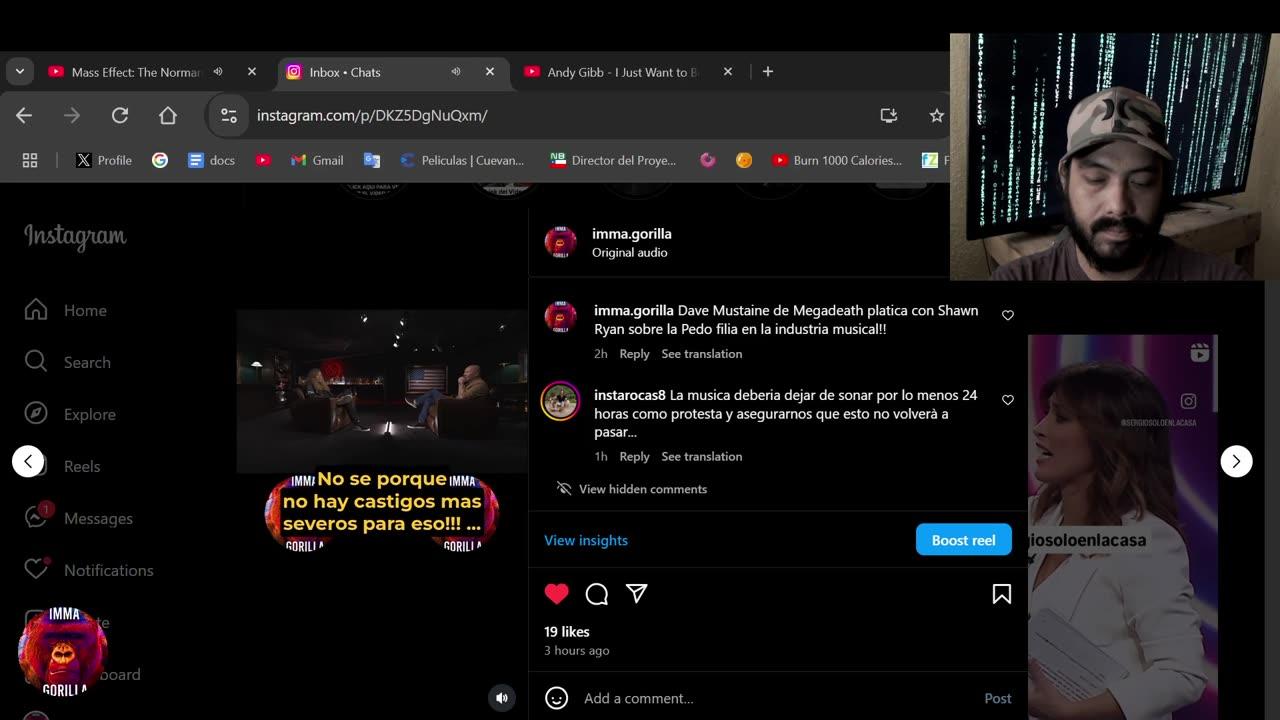This screenshot has height=720, width=1280.
Task: Go to Instagram Home
Action: point(66,310)
